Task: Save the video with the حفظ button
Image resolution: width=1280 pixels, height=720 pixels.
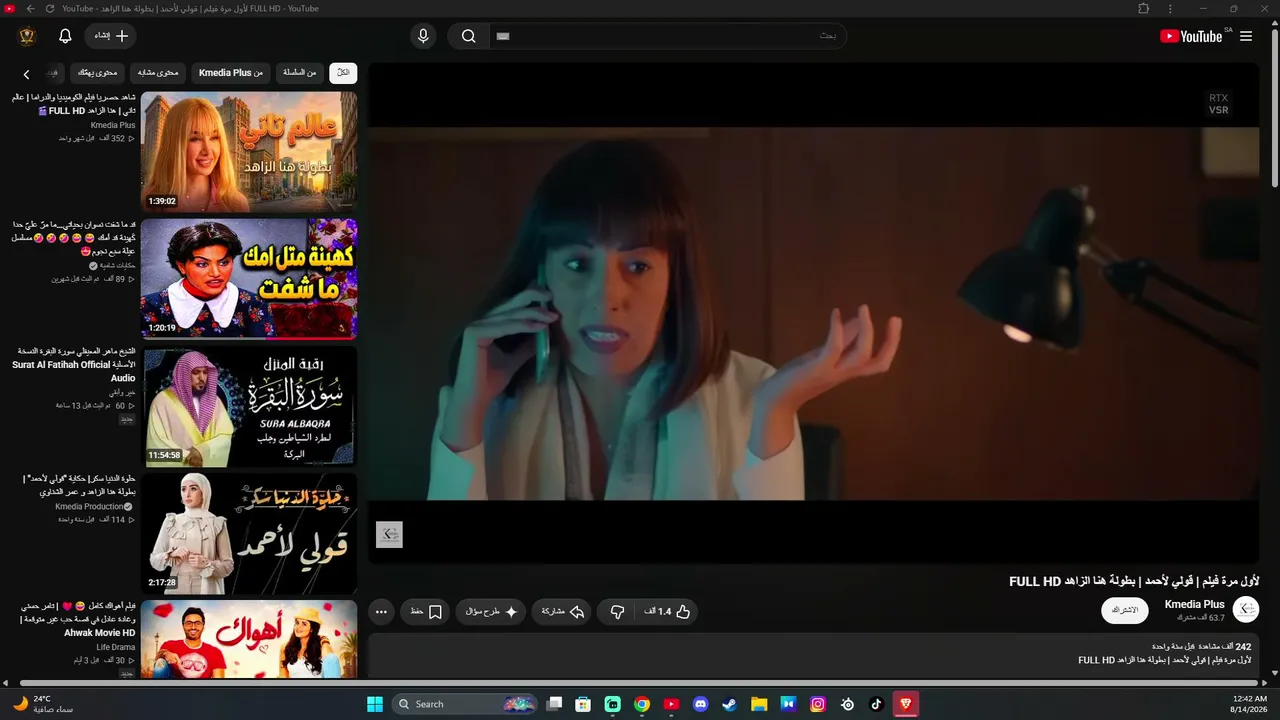Action: pyautogui.click(x=426, y=611)
